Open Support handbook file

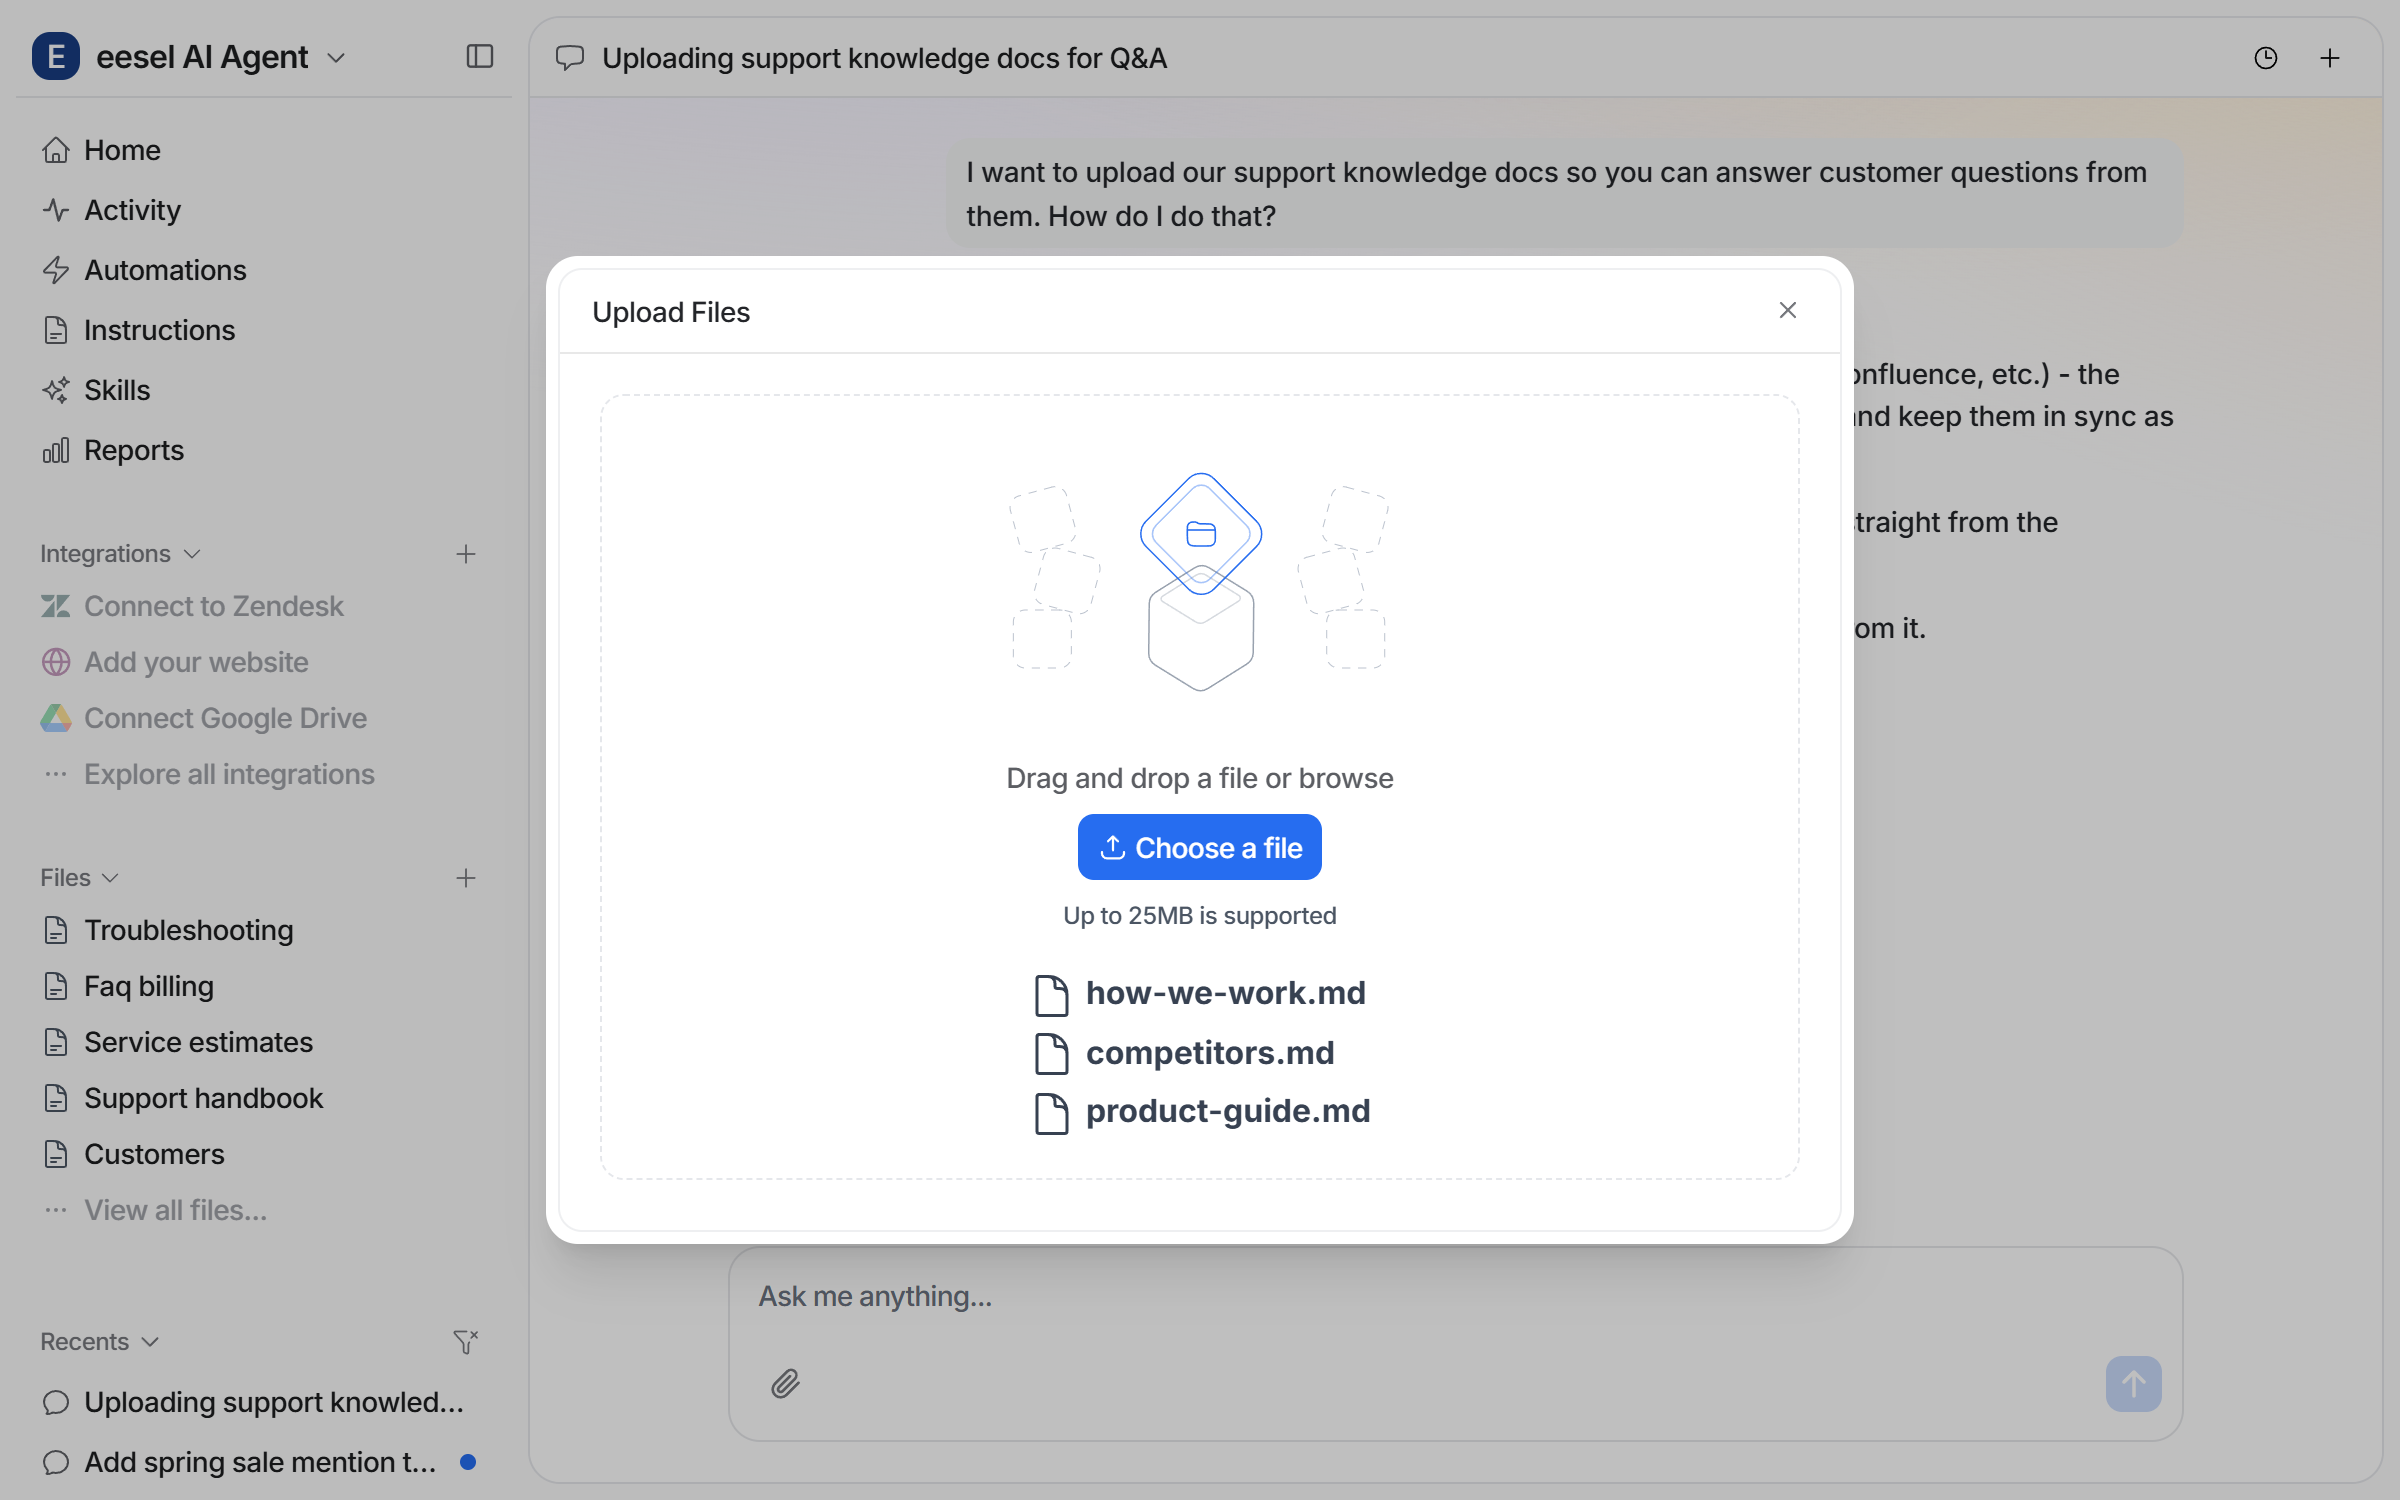(183, 1098)
